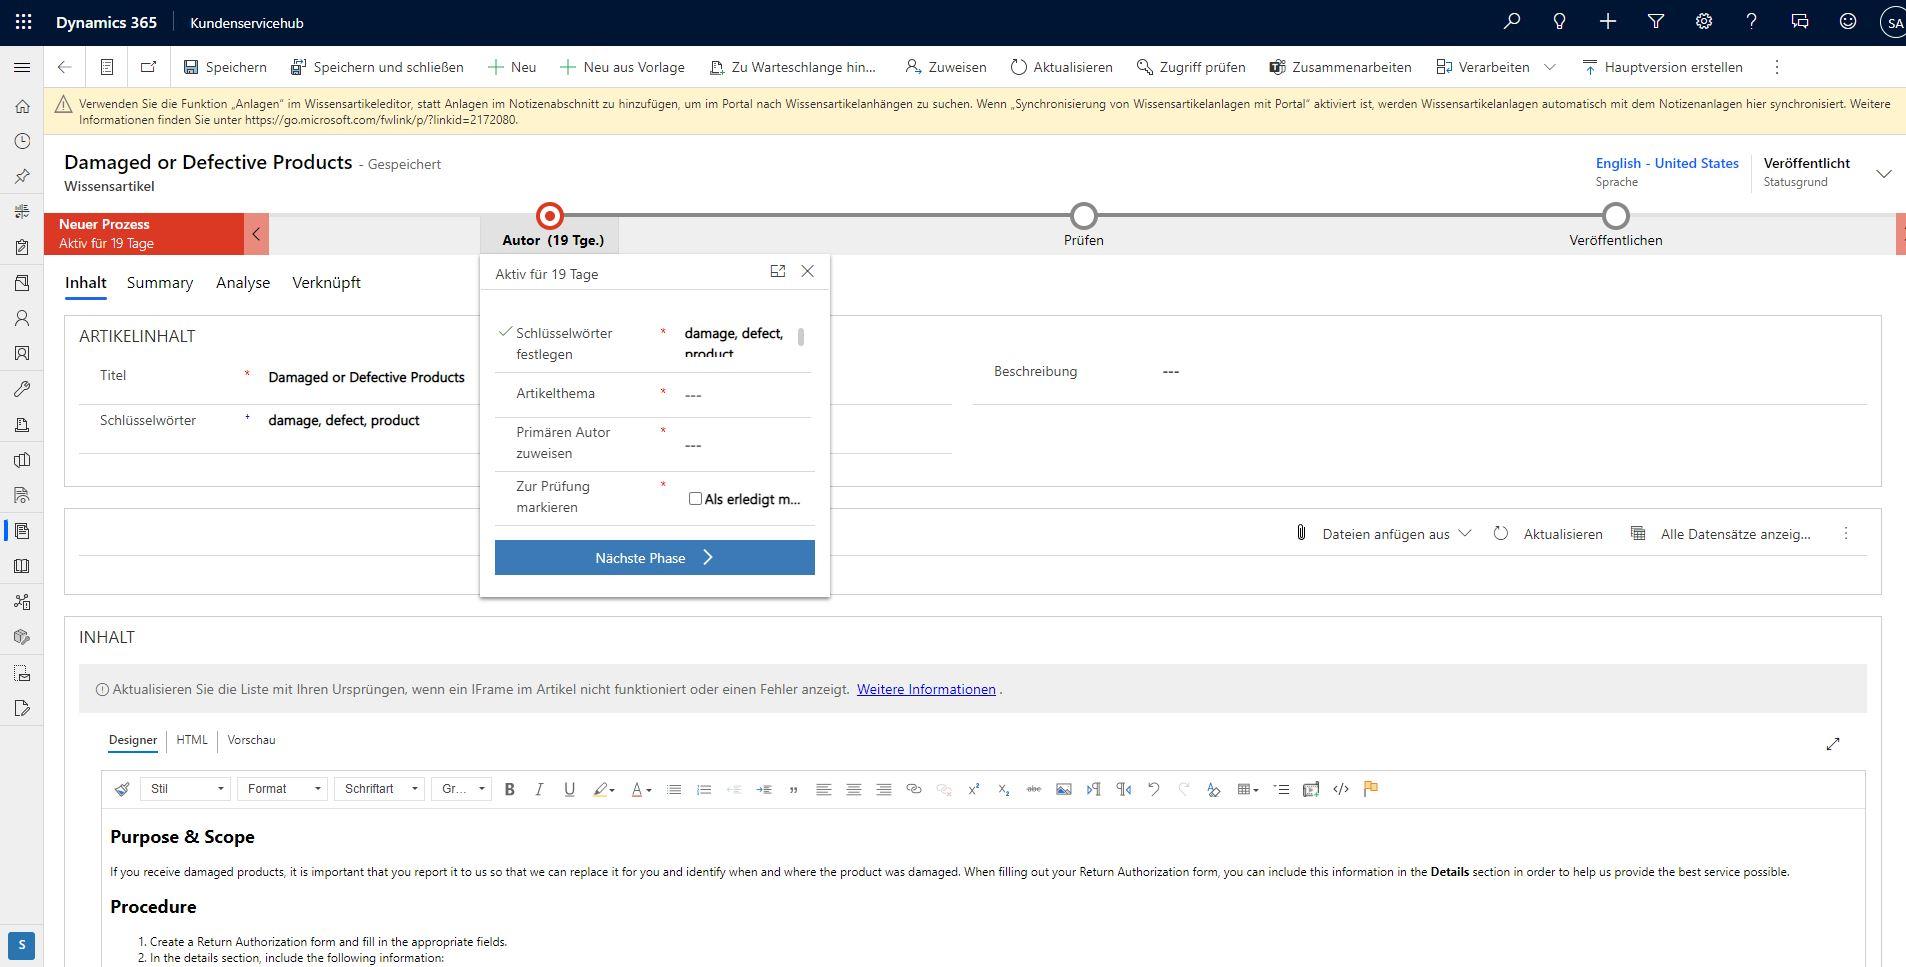The image size is (1906, 967).
Task: Open the settings gear
Action: tap(1704, 21)
